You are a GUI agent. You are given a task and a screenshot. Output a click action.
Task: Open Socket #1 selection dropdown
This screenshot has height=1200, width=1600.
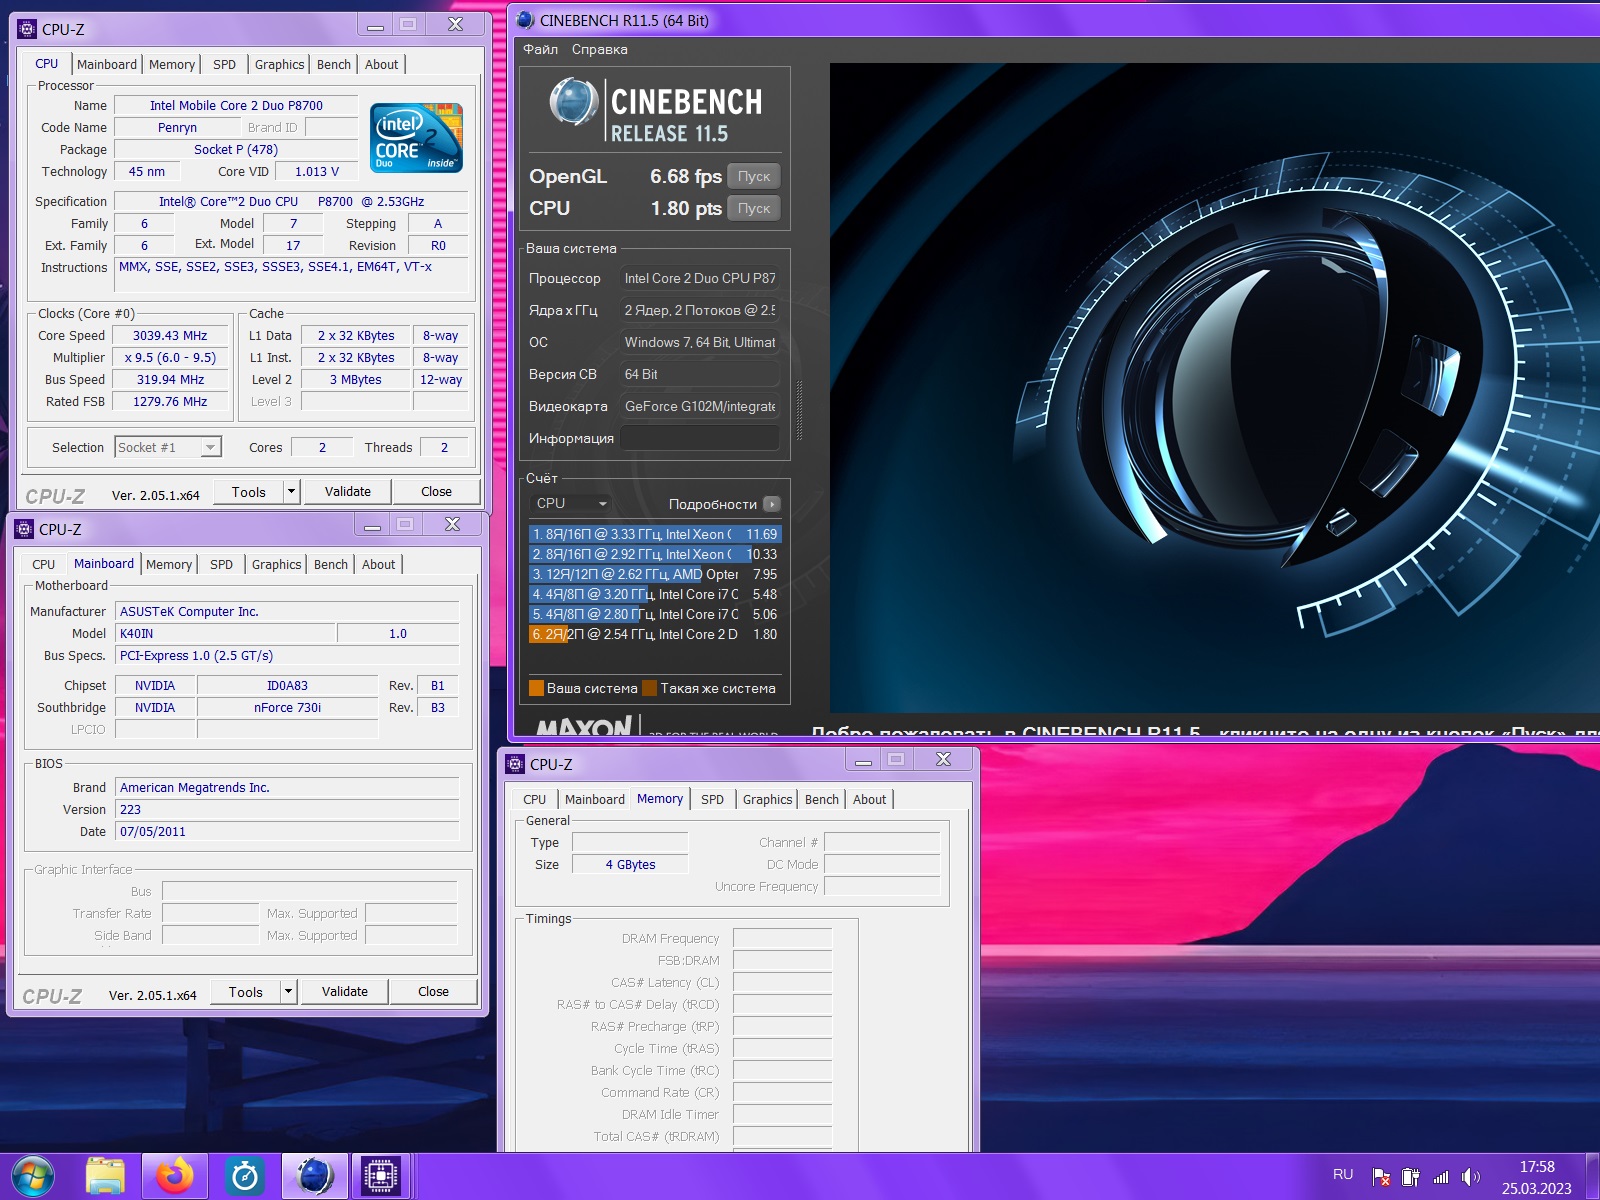point(168,447)
